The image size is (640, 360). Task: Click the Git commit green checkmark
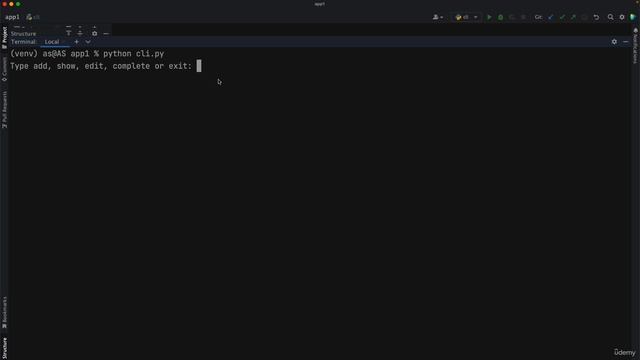point(562,17)
